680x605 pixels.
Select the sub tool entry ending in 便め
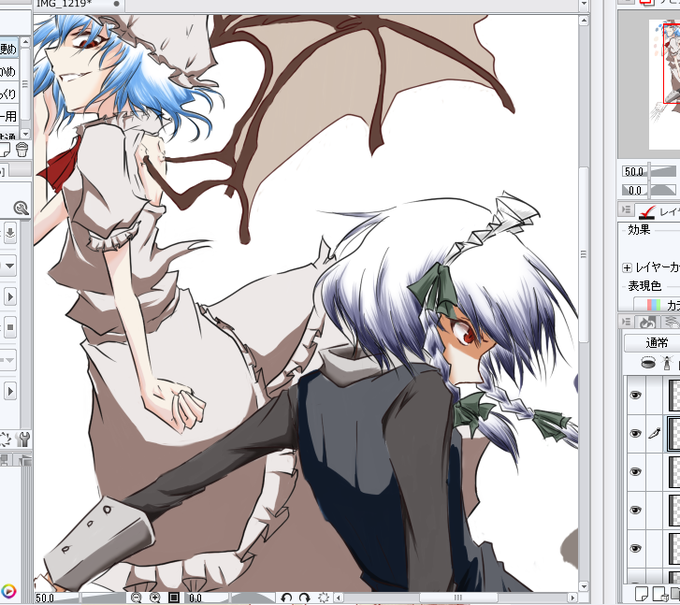[9, 49]
